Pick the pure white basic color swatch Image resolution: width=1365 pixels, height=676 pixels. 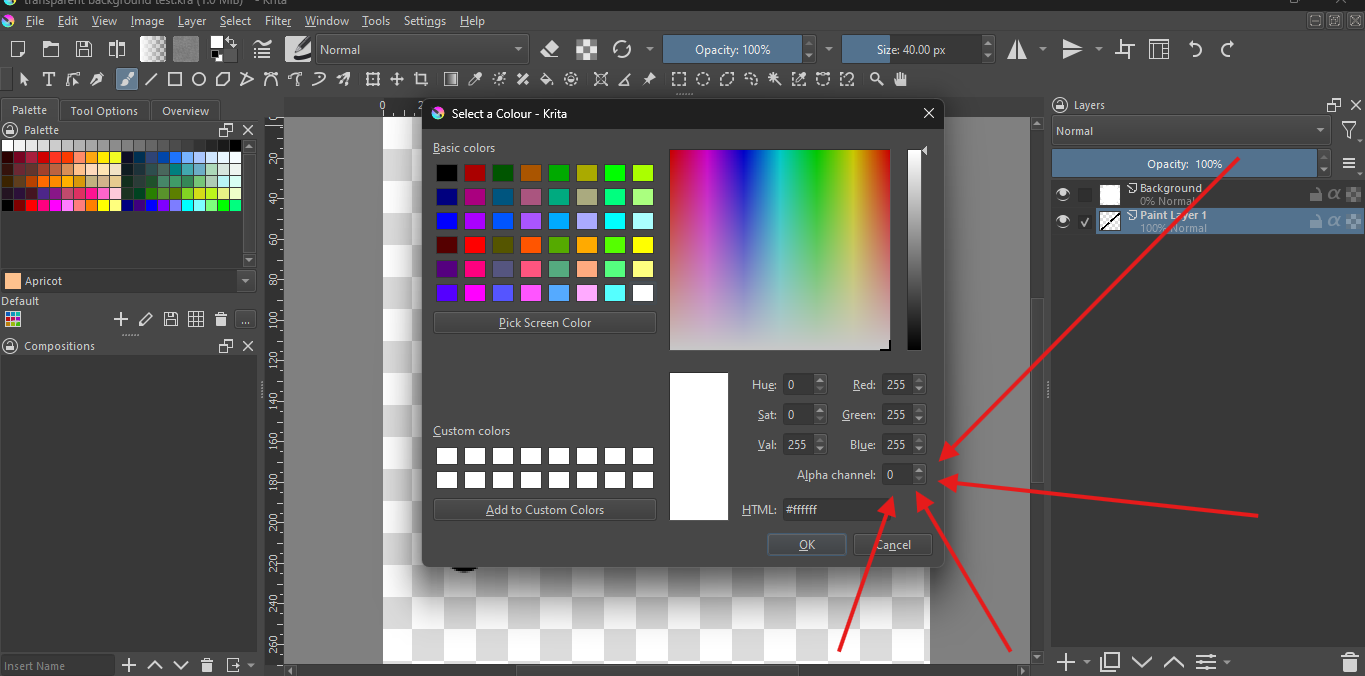coord(642,293)
